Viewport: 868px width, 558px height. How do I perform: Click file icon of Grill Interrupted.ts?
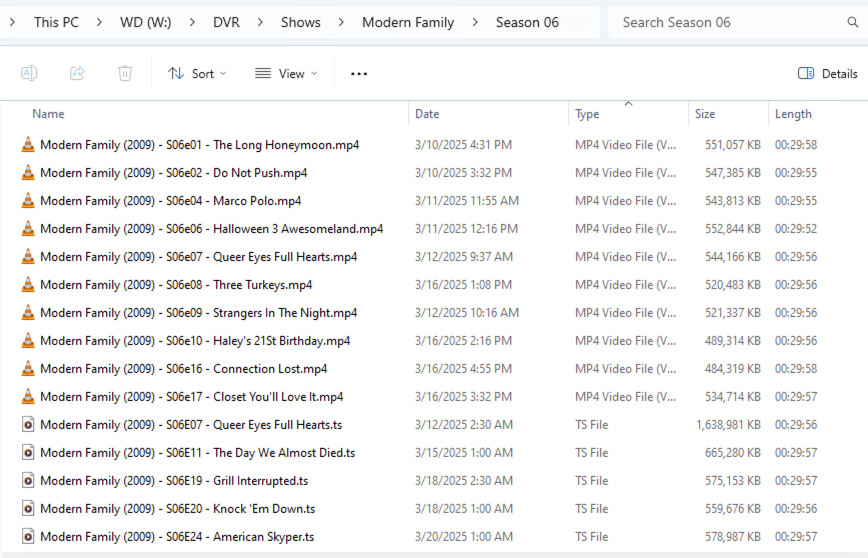click(28, 480)
